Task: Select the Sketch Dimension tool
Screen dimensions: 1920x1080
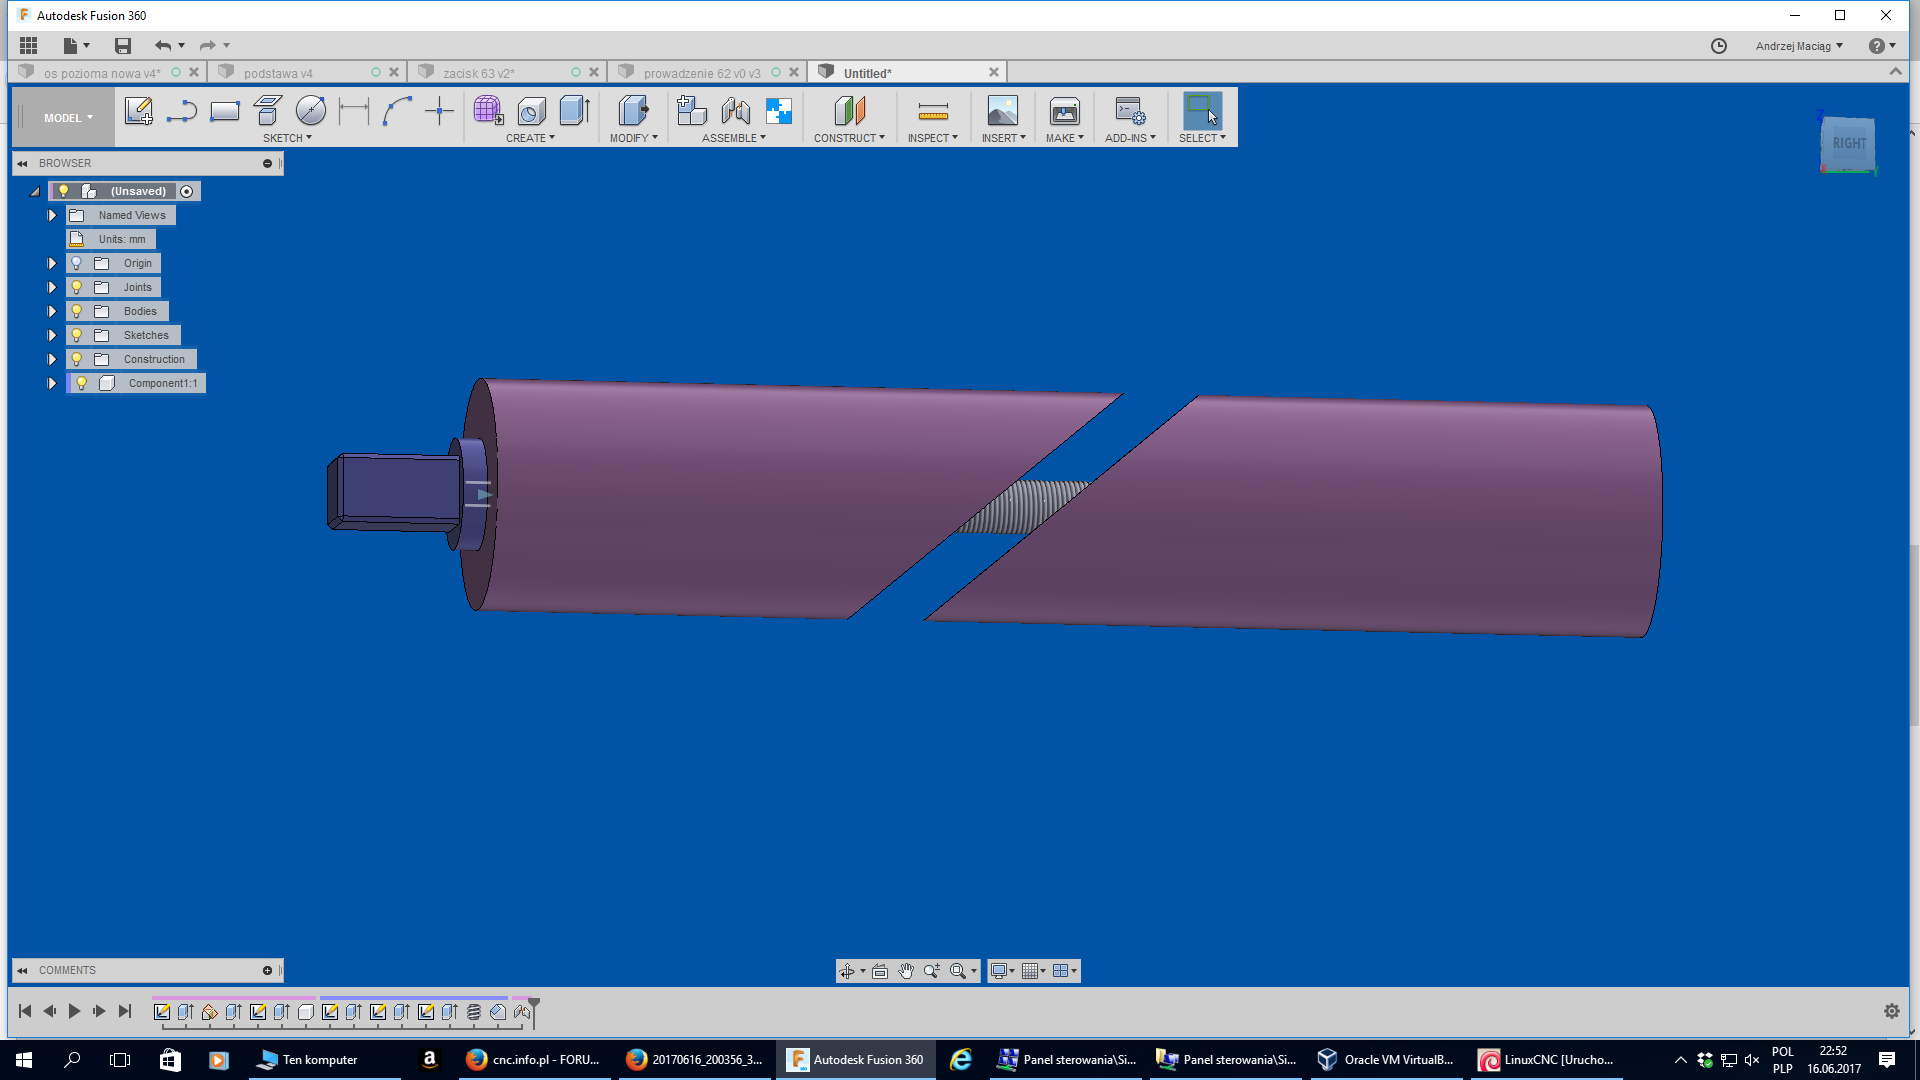Action: pos(354,111)
